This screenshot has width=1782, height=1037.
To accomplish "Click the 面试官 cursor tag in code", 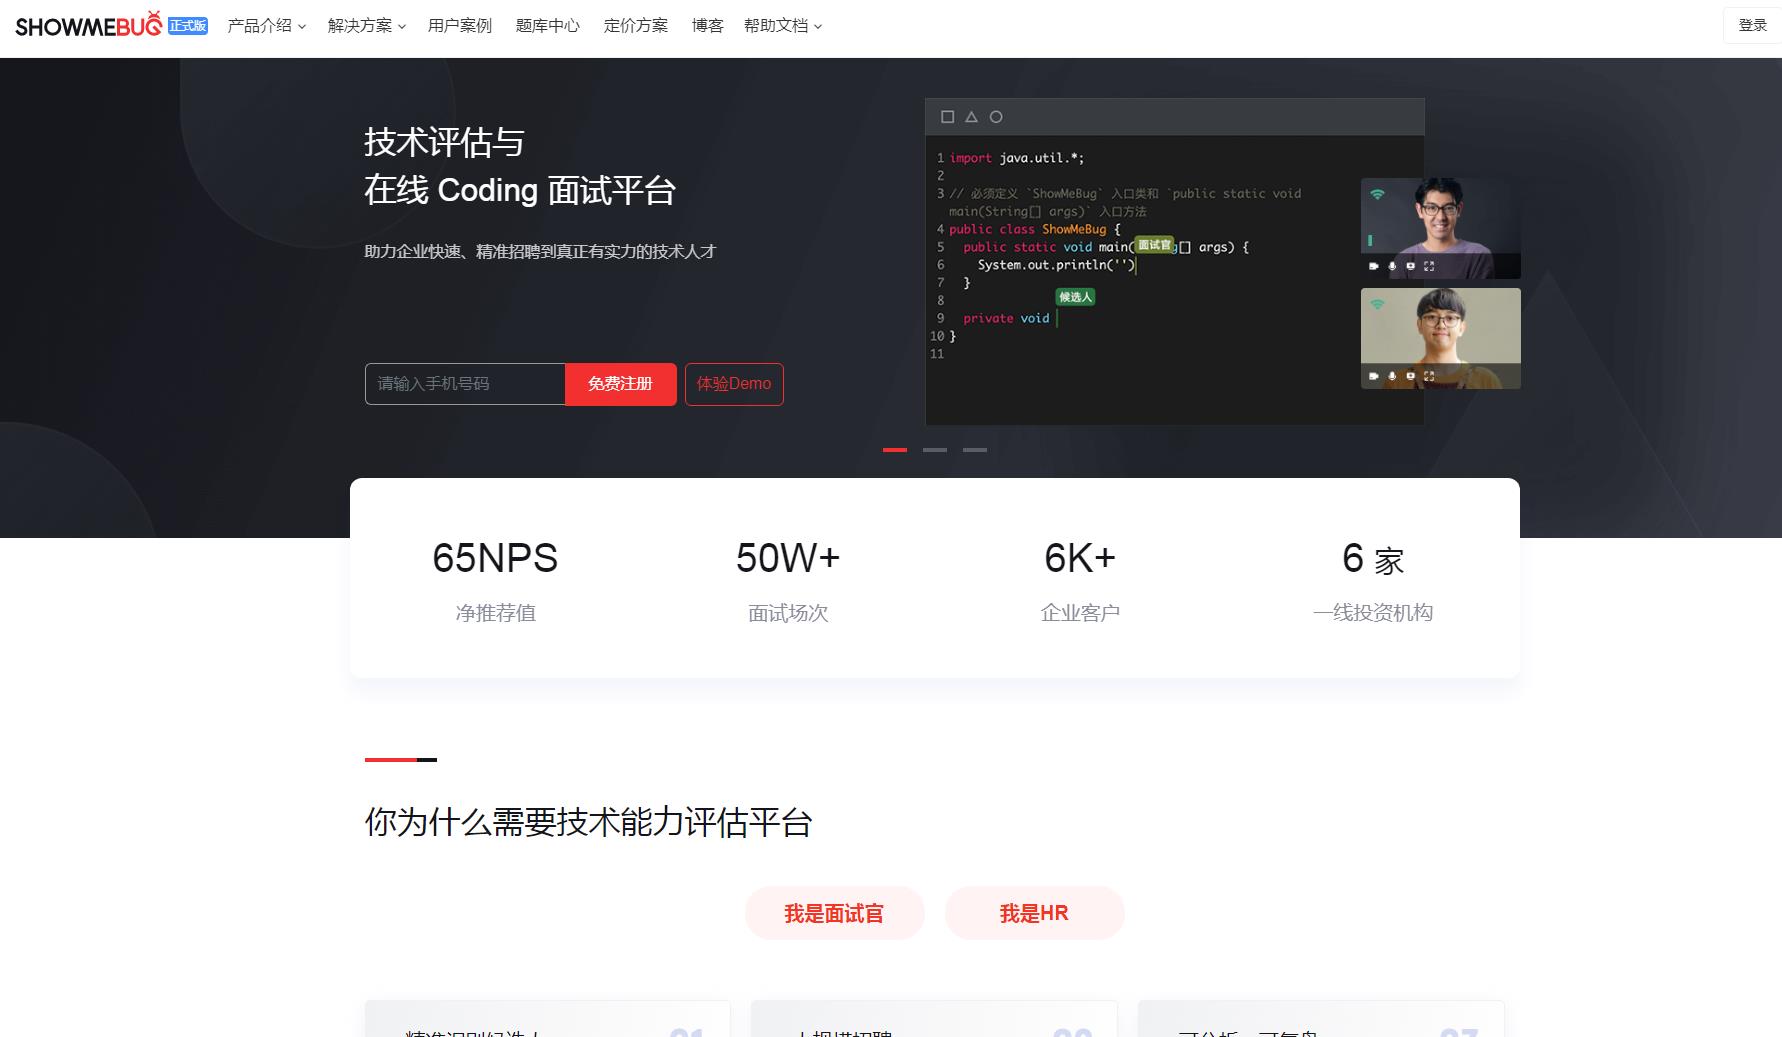I will point(1154,245).
